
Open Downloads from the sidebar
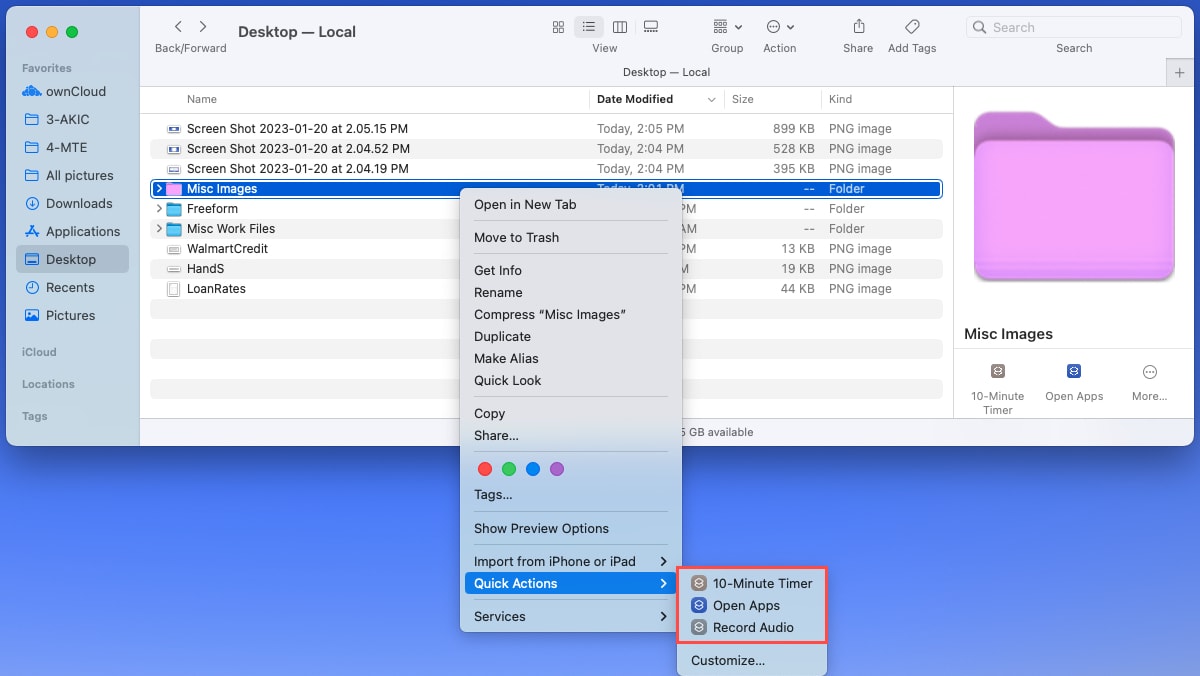coord(76,203)
